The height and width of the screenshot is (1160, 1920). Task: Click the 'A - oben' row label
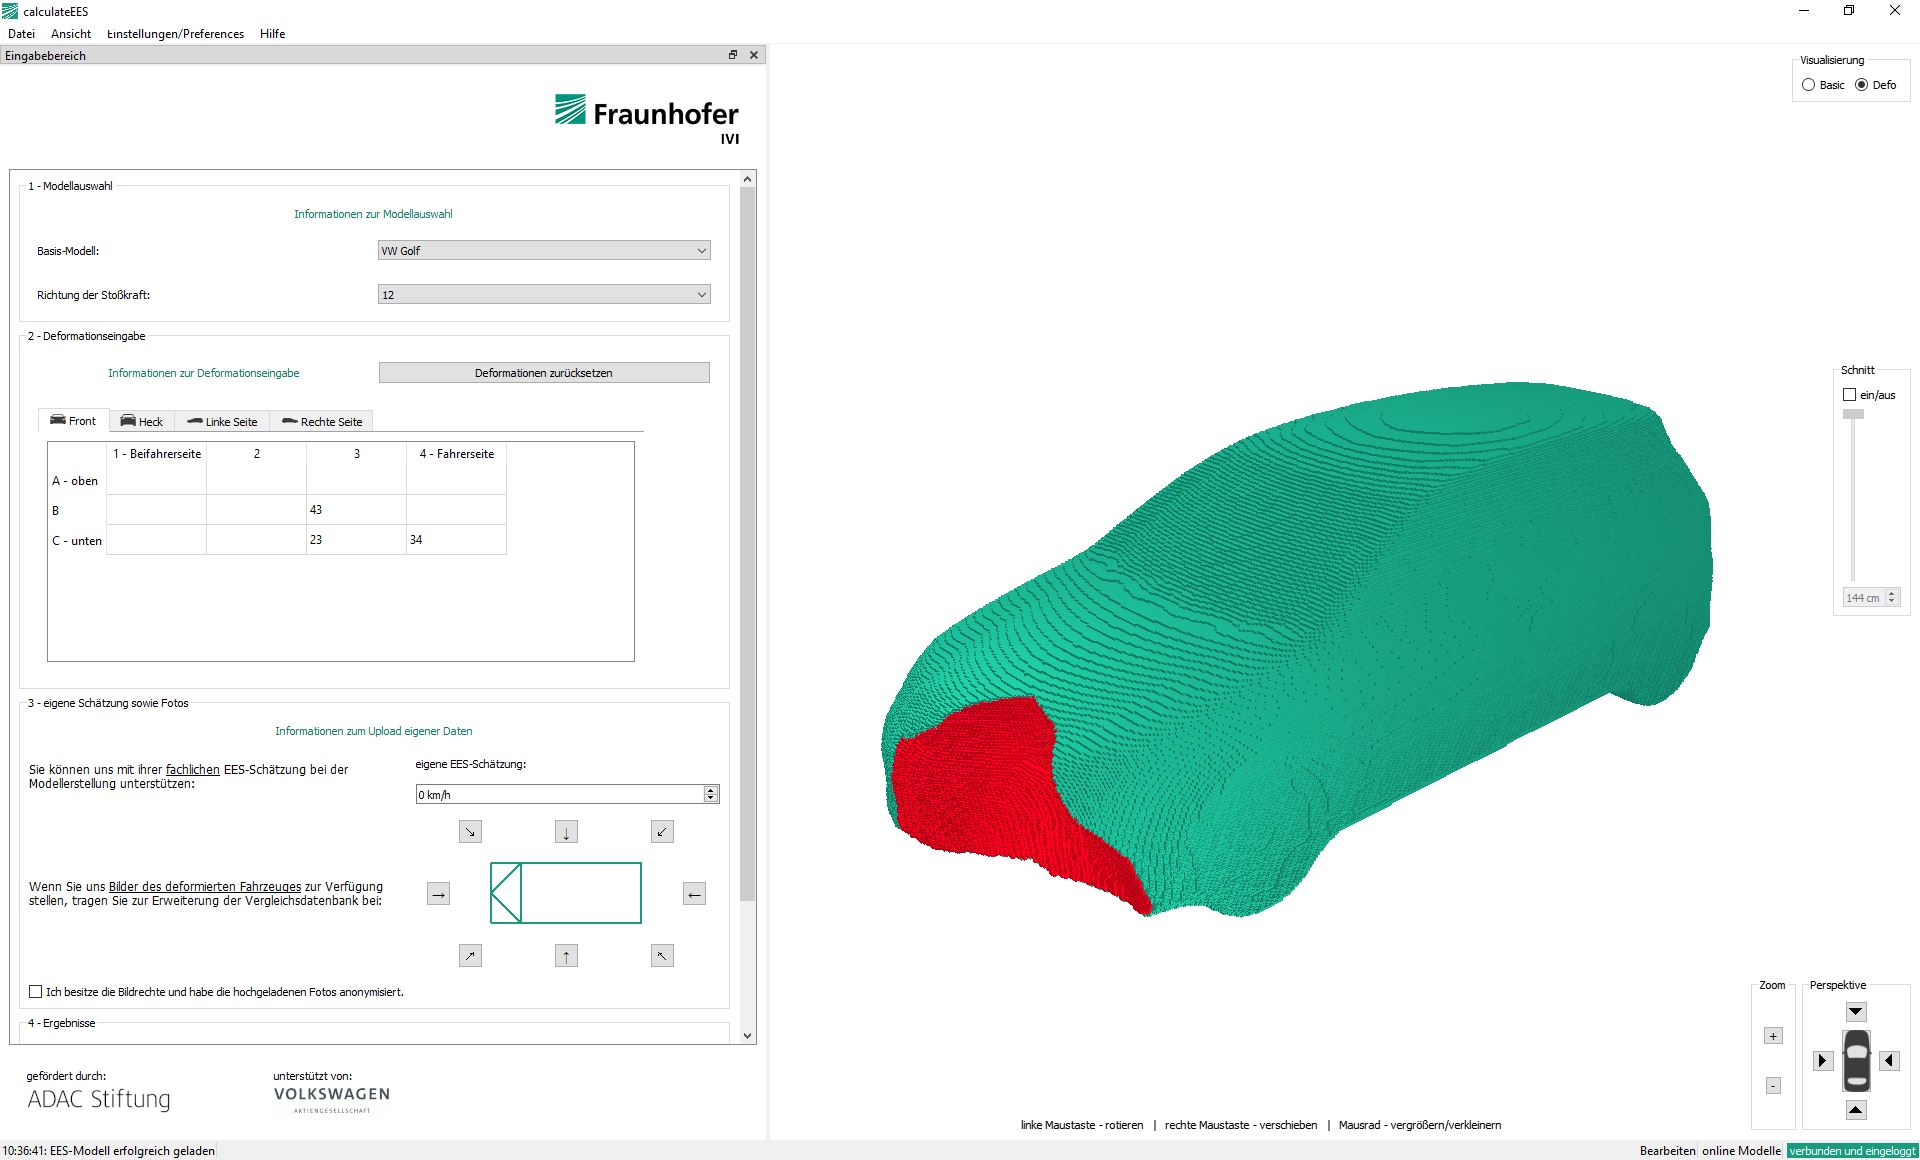click(75, 481)
